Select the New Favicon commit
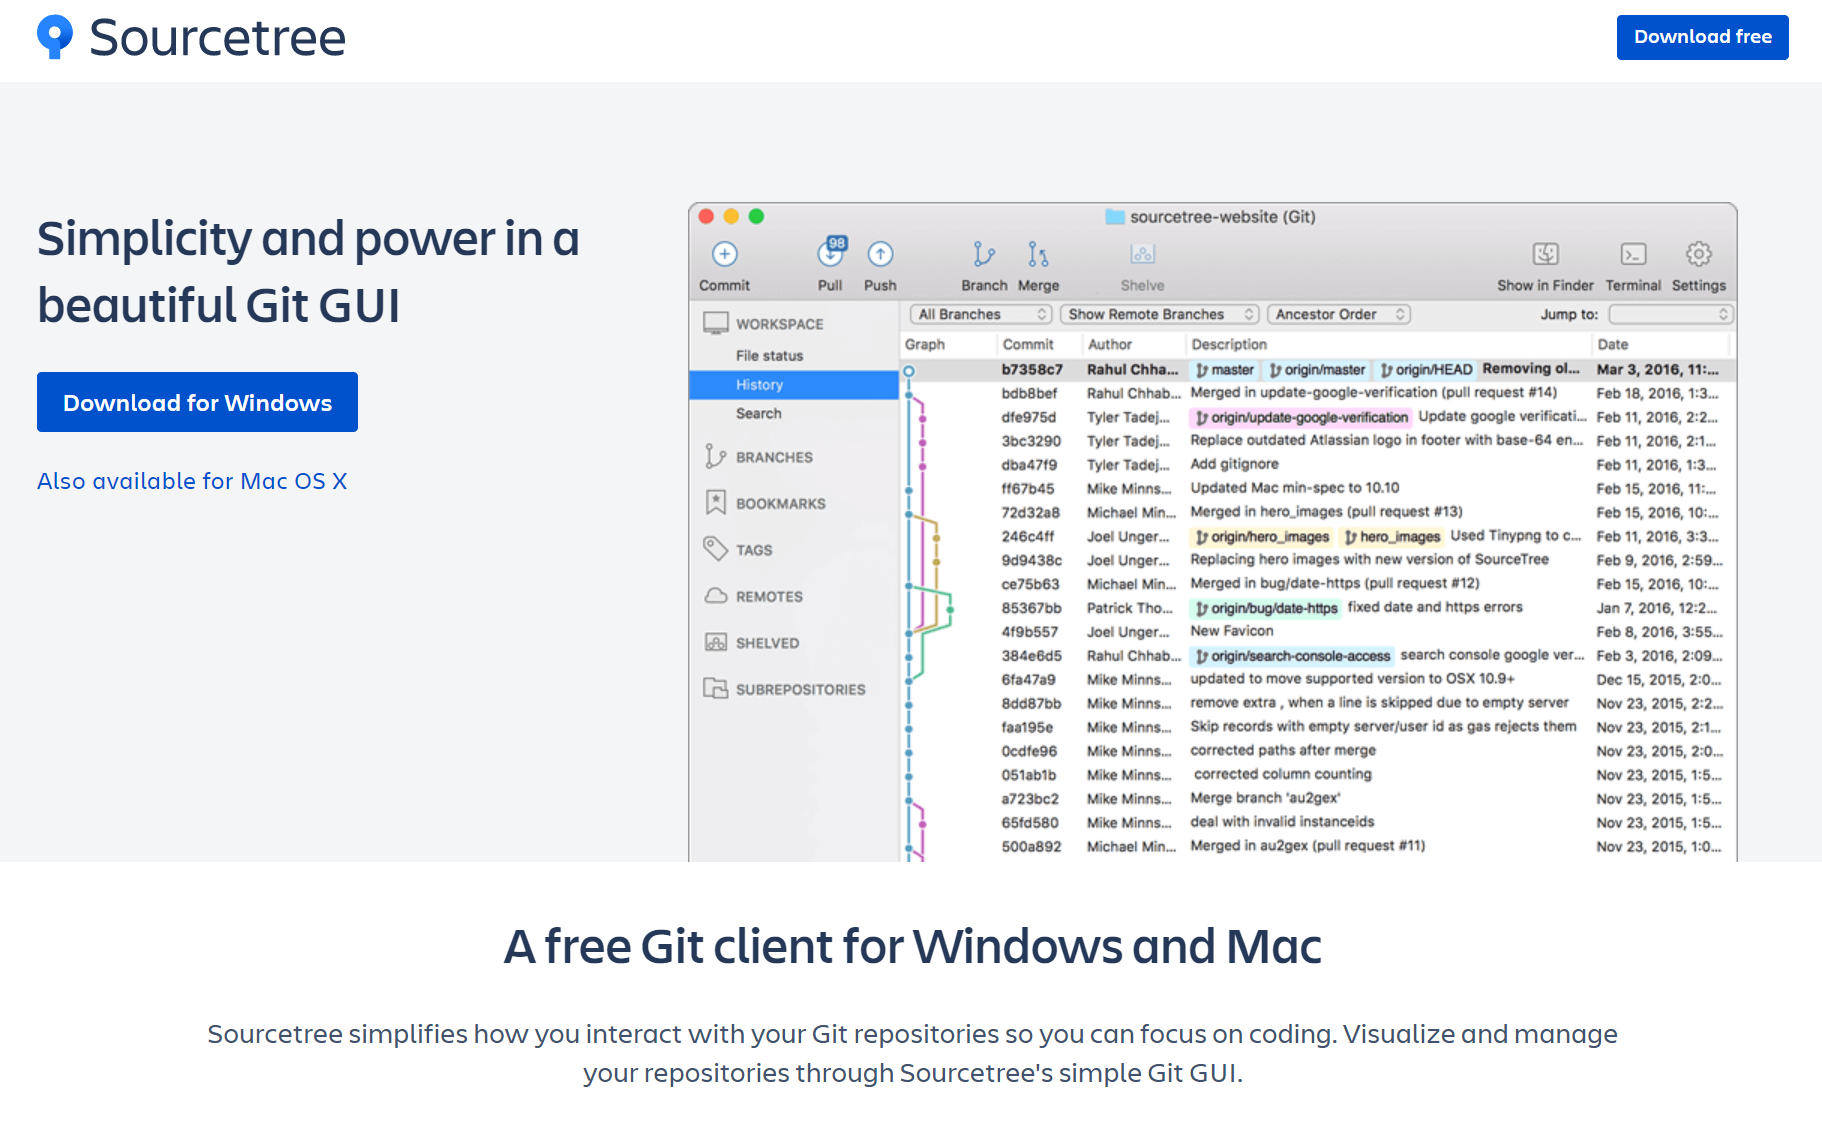Image resolution: width=1822 pixels, height=1130 pixels. 1231,631
